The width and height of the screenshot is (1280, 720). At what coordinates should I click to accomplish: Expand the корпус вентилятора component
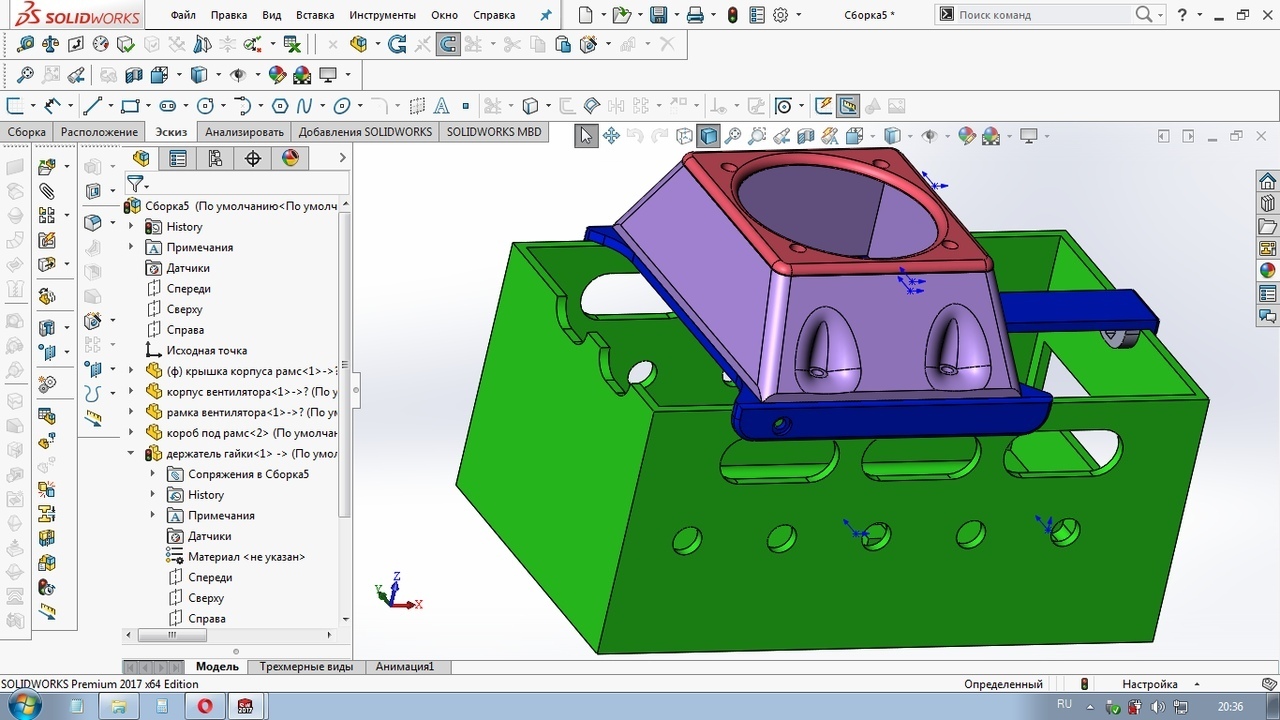(131, 392)
